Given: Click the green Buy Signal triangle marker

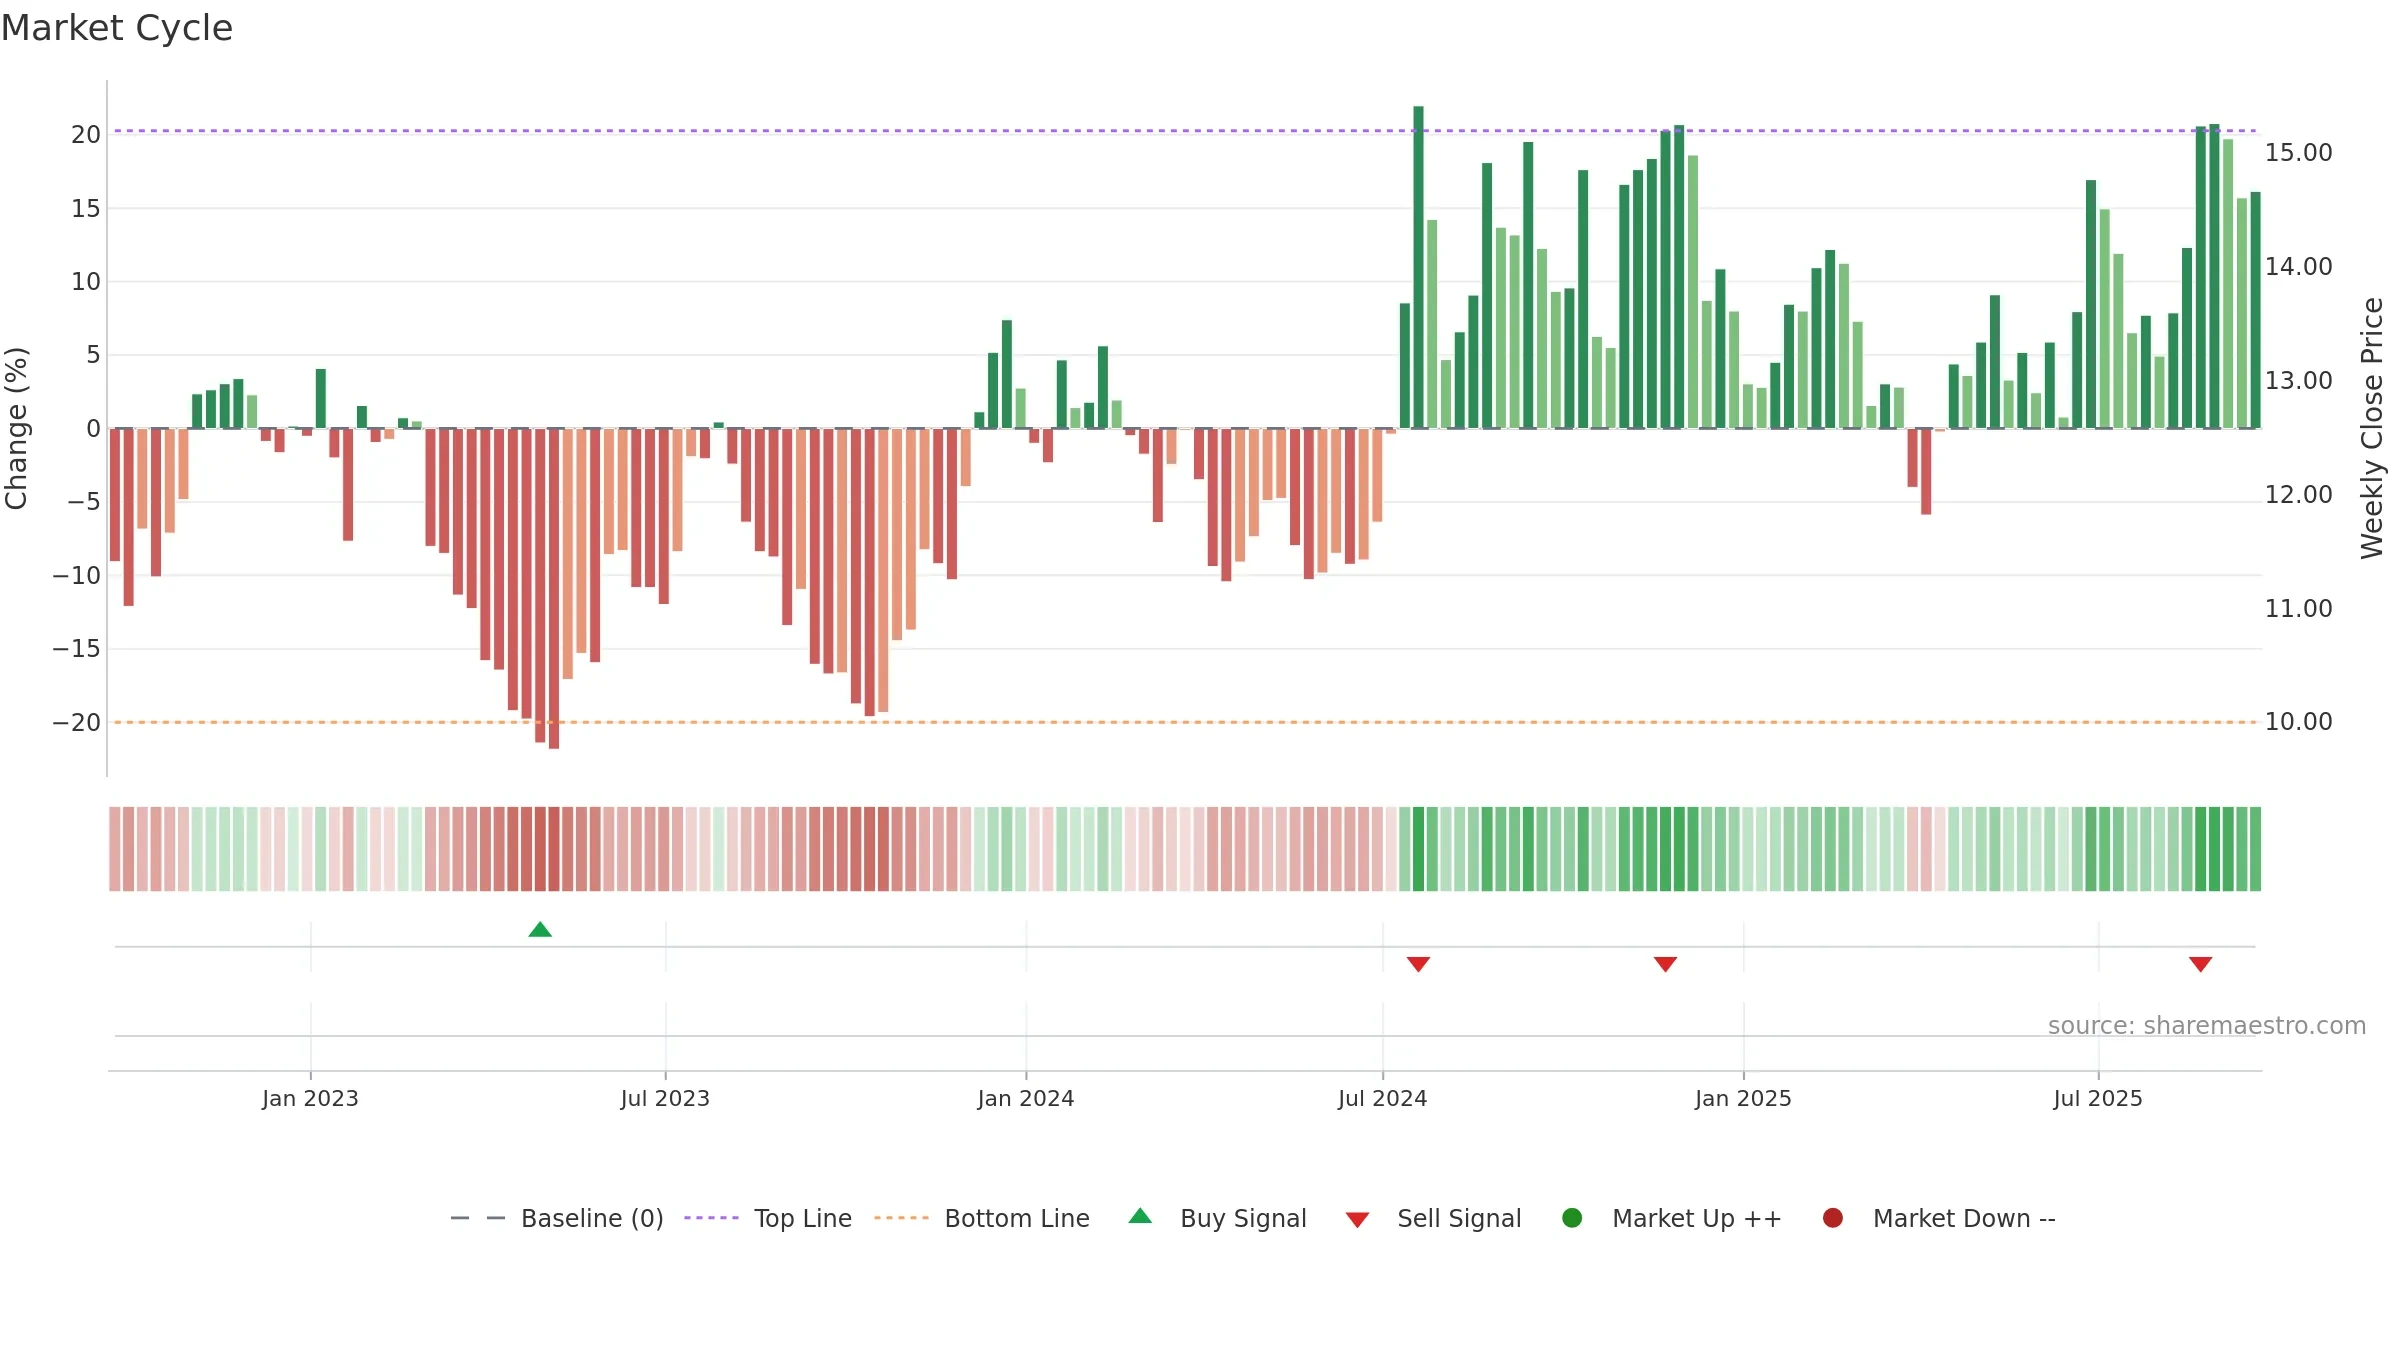Looking at the screenshot, I should [x=540, y=929].
